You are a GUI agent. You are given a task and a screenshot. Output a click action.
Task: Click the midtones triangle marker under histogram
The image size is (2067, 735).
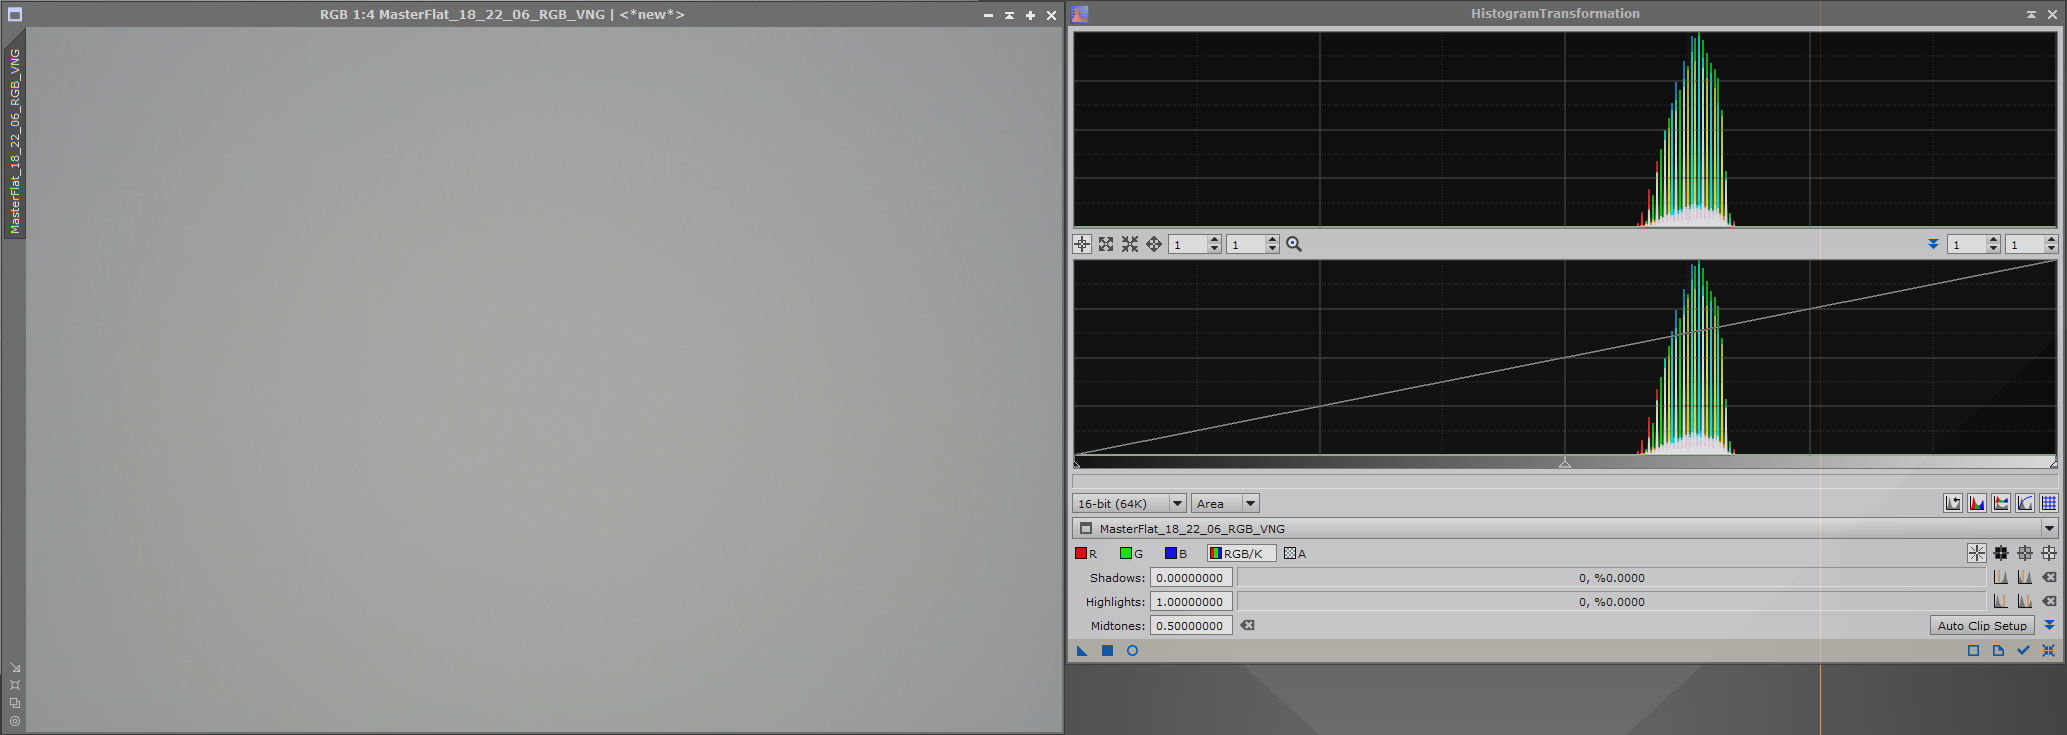[x=1565, y=463]
